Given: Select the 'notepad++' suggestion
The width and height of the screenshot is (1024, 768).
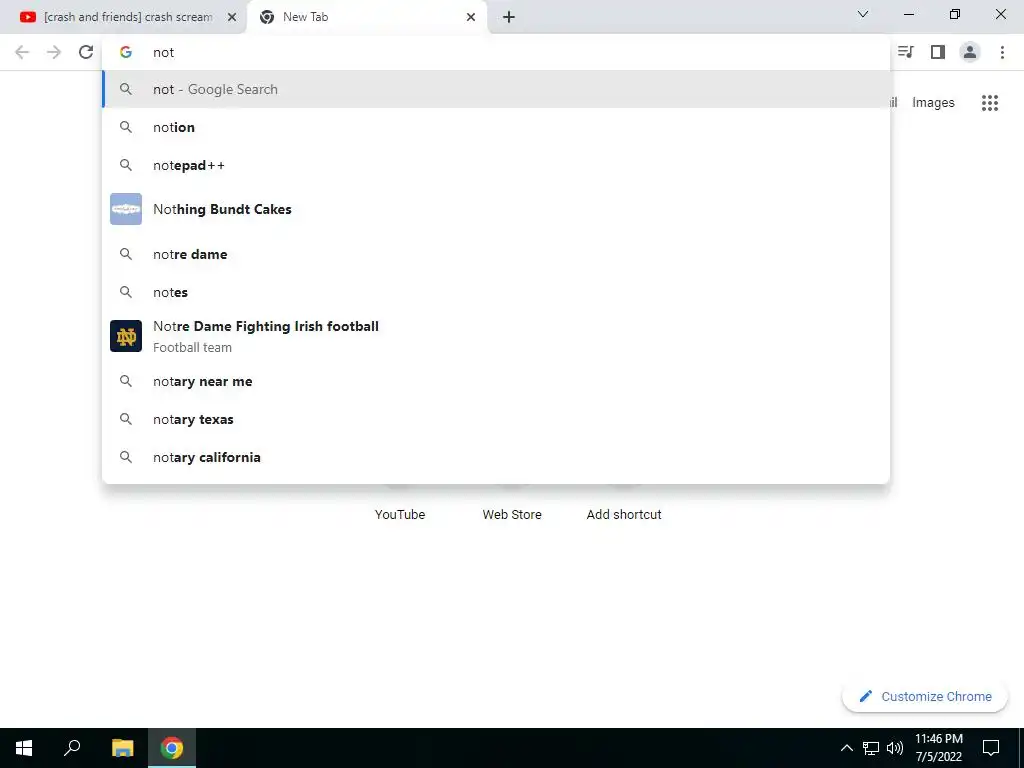Looking at the screenshot, I should click(x=496, y=165).
